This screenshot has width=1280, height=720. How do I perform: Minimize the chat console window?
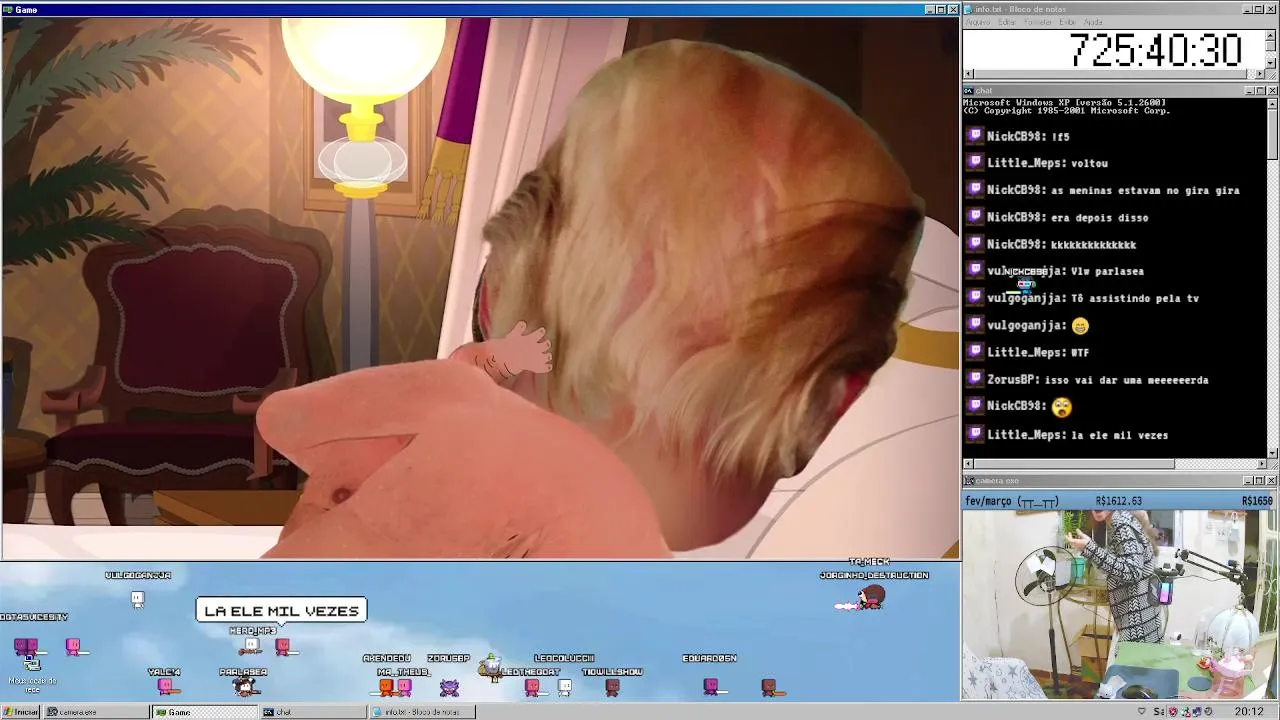(x=1249, y=91)
